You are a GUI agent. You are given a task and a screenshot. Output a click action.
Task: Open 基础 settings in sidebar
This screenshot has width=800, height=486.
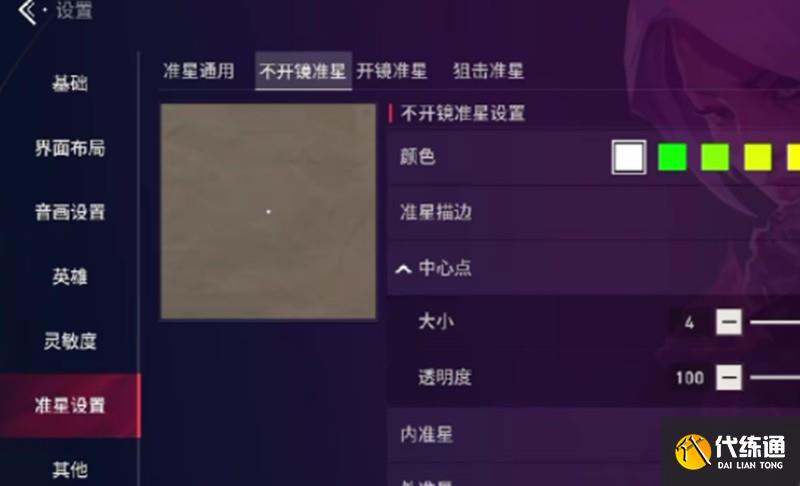click(70, 83)
